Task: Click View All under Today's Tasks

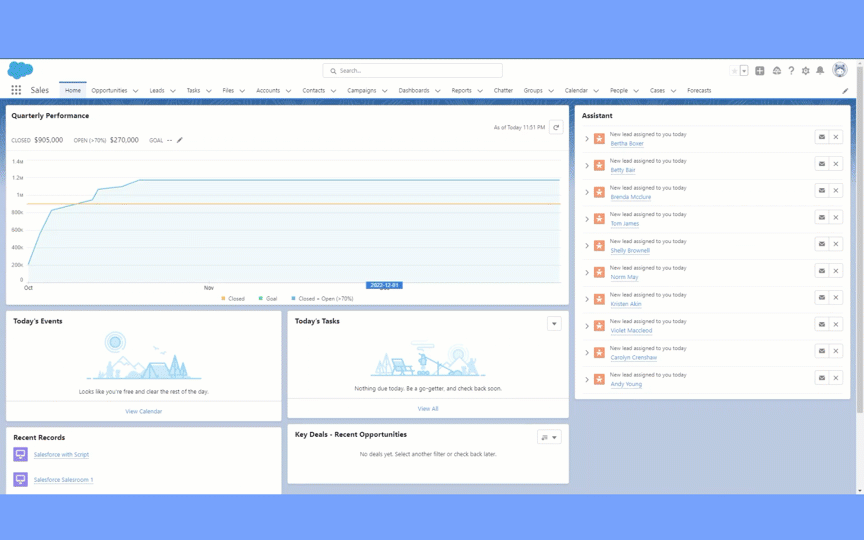Action: tap(428, 408)
